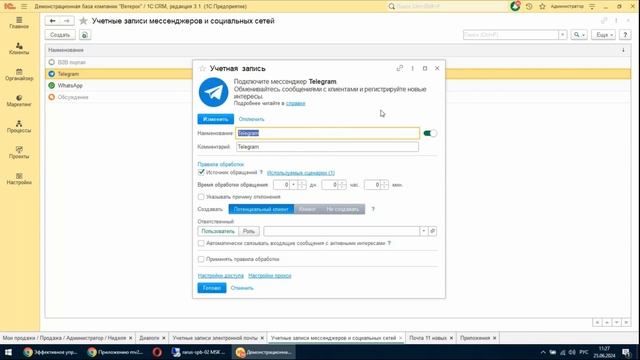Open the Windows Start menu
This screenshot has height=360, width=640.
pos(8,352)
